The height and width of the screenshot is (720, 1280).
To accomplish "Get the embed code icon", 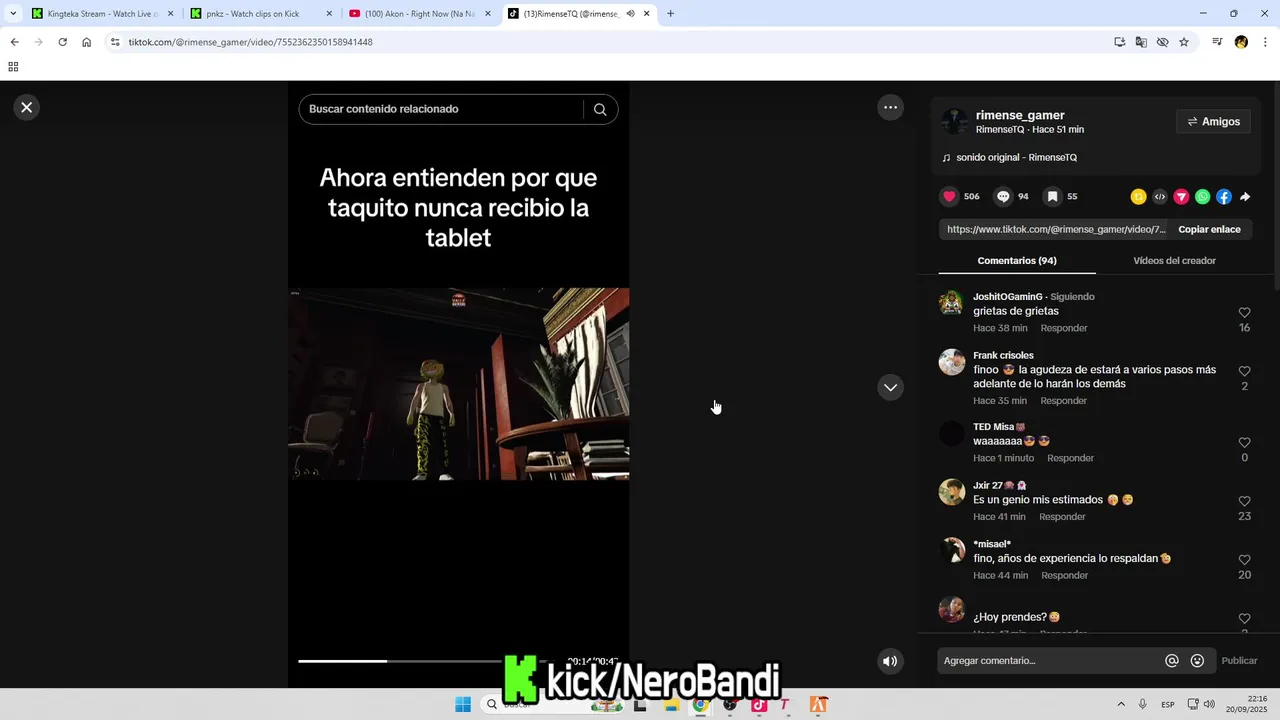I will point(1160,197).
